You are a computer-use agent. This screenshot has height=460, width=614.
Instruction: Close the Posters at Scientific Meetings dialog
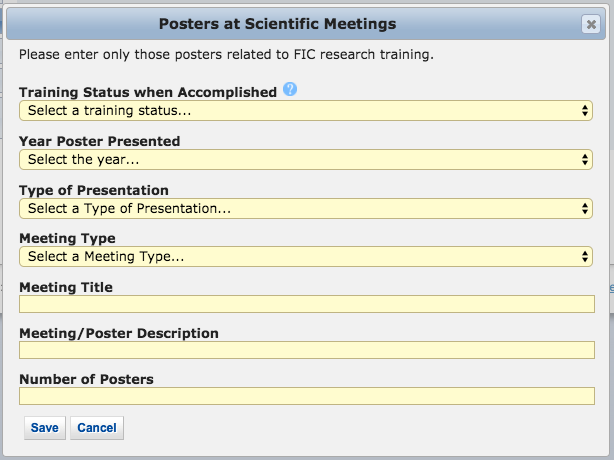pos(590,25)
